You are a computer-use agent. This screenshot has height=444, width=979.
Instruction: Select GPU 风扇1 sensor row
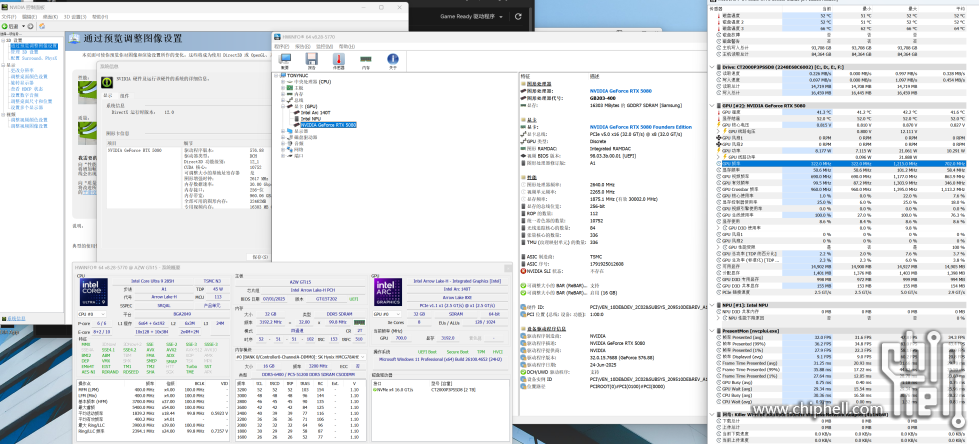coord(844,137)
